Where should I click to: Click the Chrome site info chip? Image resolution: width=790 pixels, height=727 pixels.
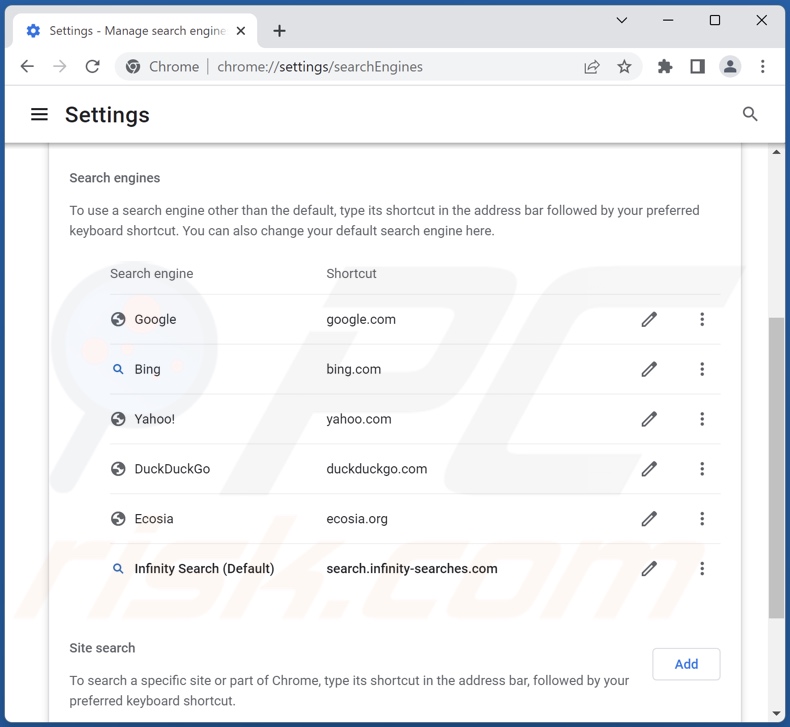coord(162,67)
